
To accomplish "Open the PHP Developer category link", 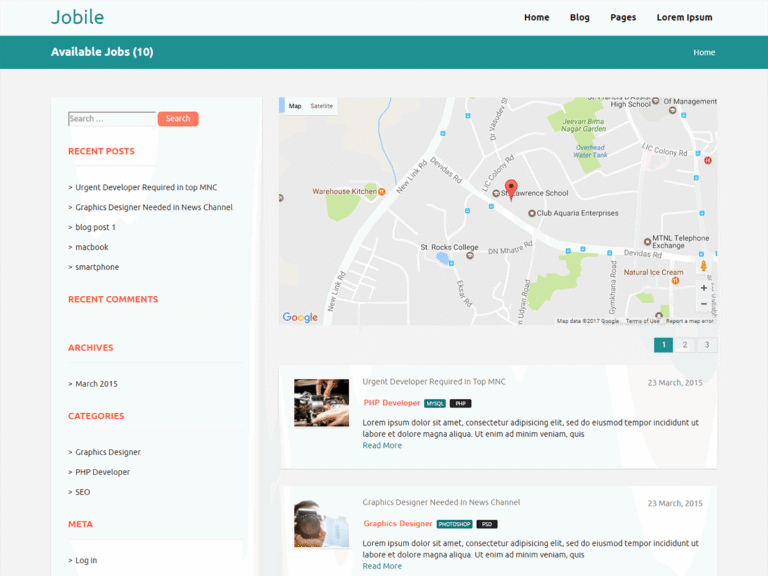I will coord(102,472).
